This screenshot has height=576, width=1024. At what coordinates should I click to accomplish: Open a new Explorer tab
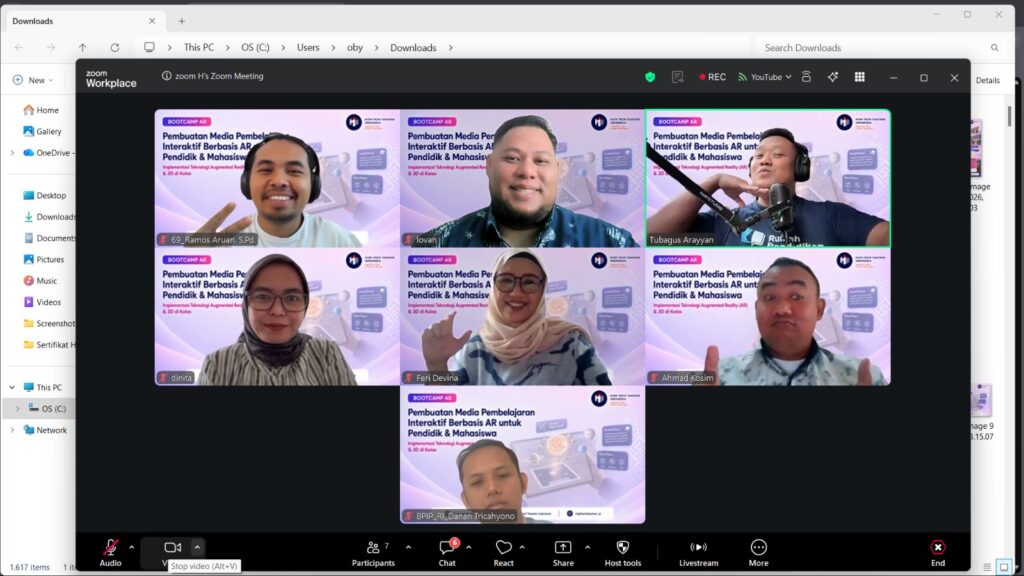click(x=182, y=21)
